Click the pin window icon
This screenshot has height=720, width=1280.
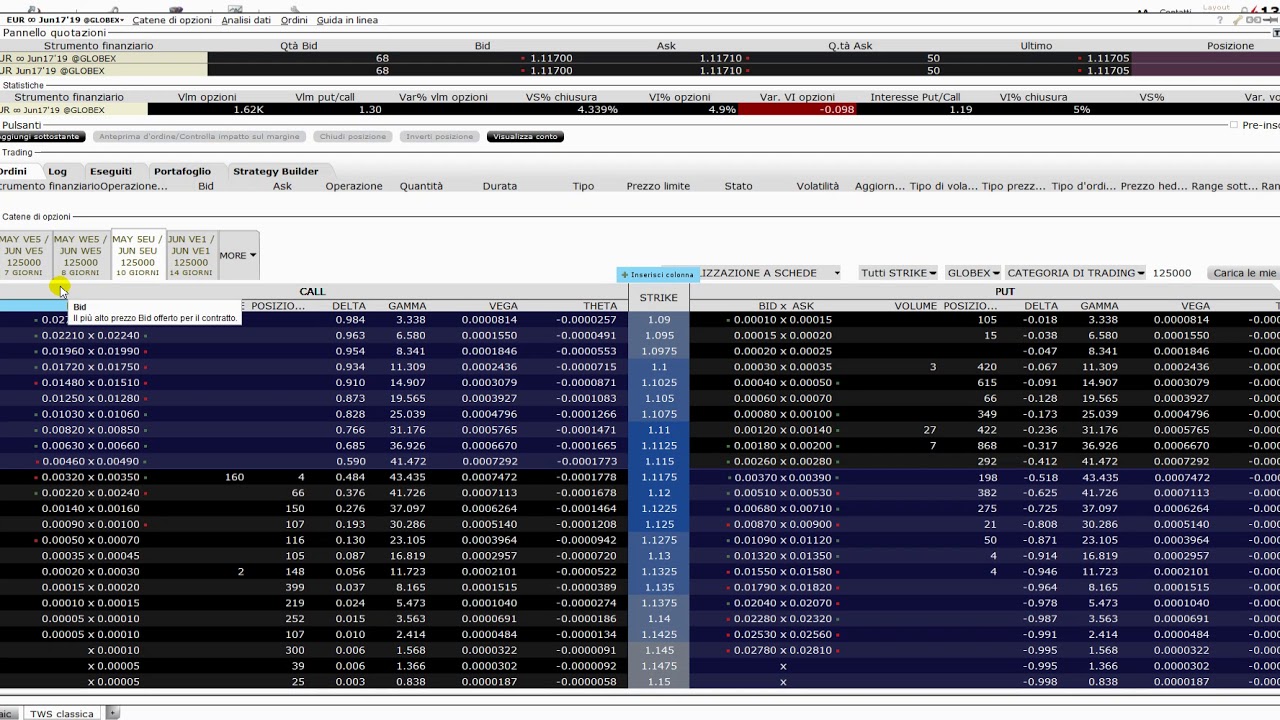click(1270, 20)
